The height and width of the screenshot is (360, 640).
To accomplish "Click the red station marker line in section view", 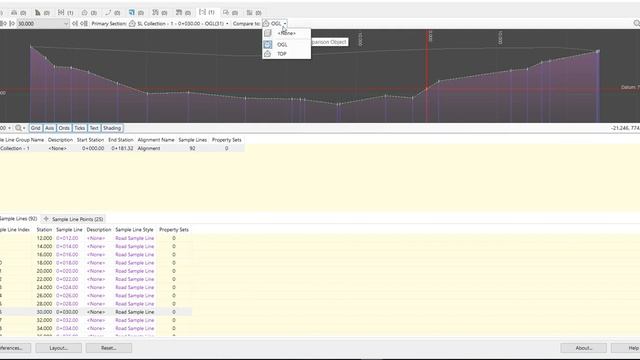I will (x=427, y=76).
